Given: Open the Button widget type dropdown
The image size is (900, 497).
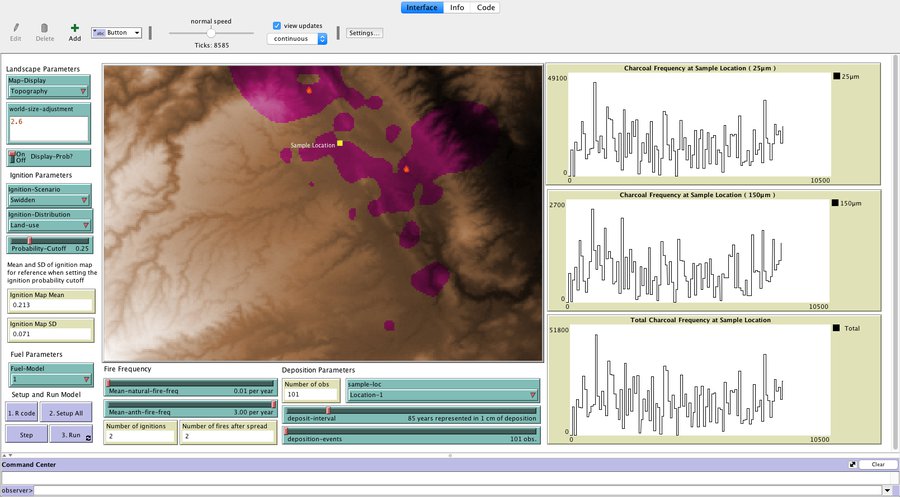Looking at the screenshot, I should tap(116, 33).
